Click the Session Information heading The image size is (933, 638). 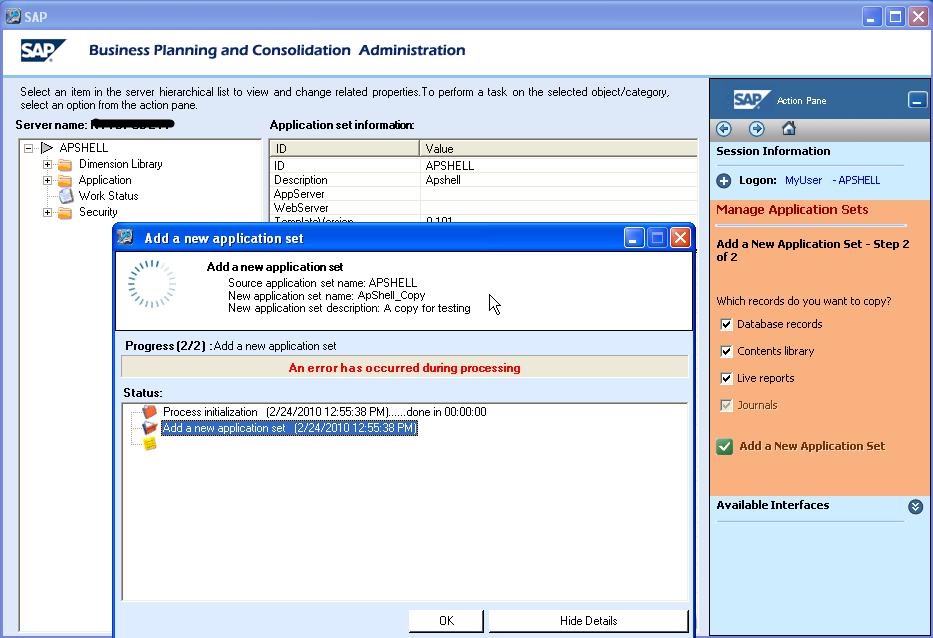tap(773, 151)
